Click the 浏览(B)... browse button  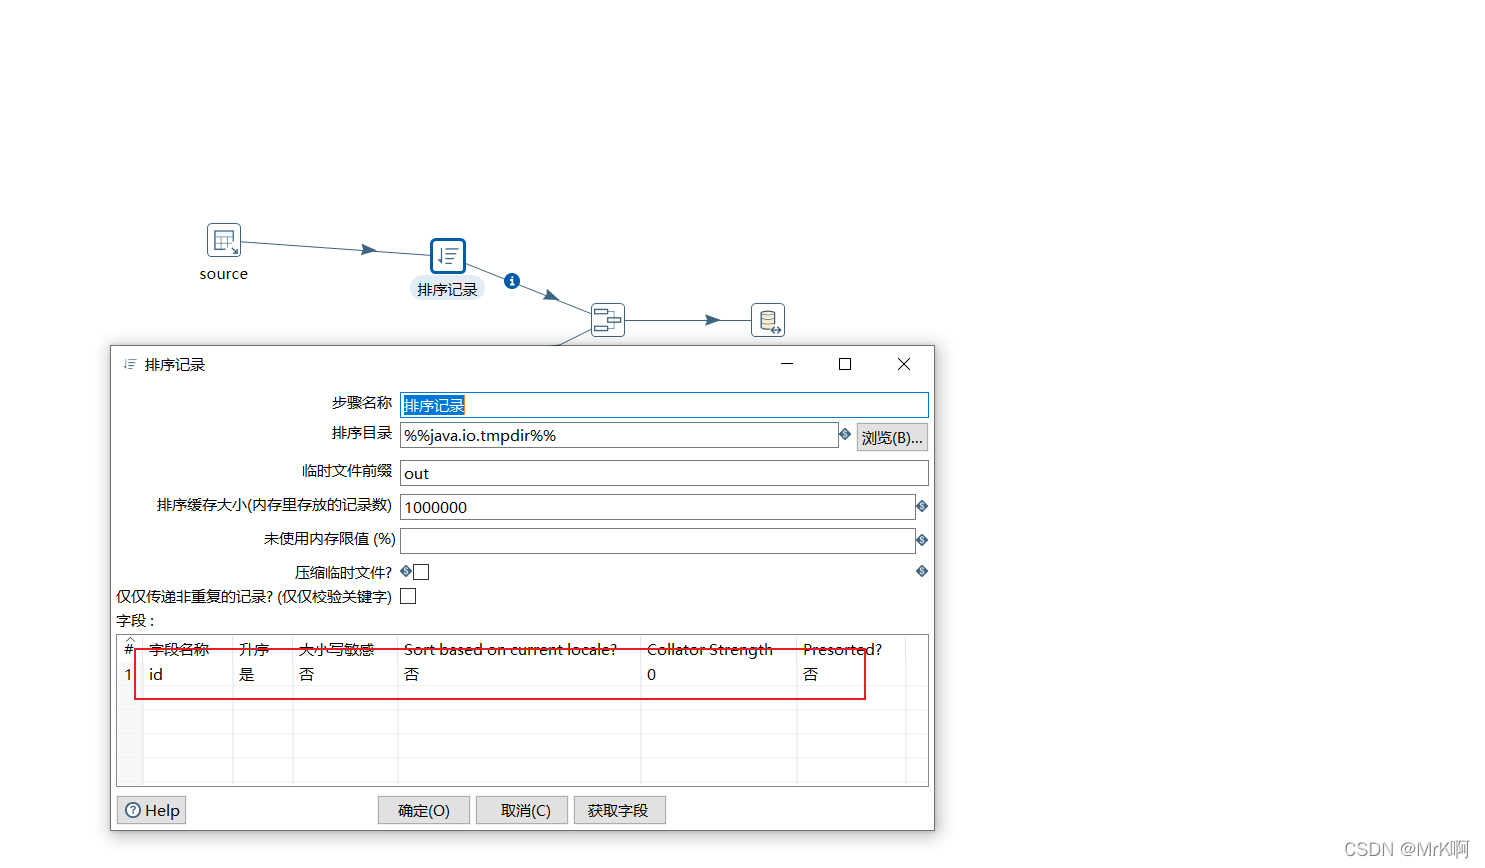892,437
